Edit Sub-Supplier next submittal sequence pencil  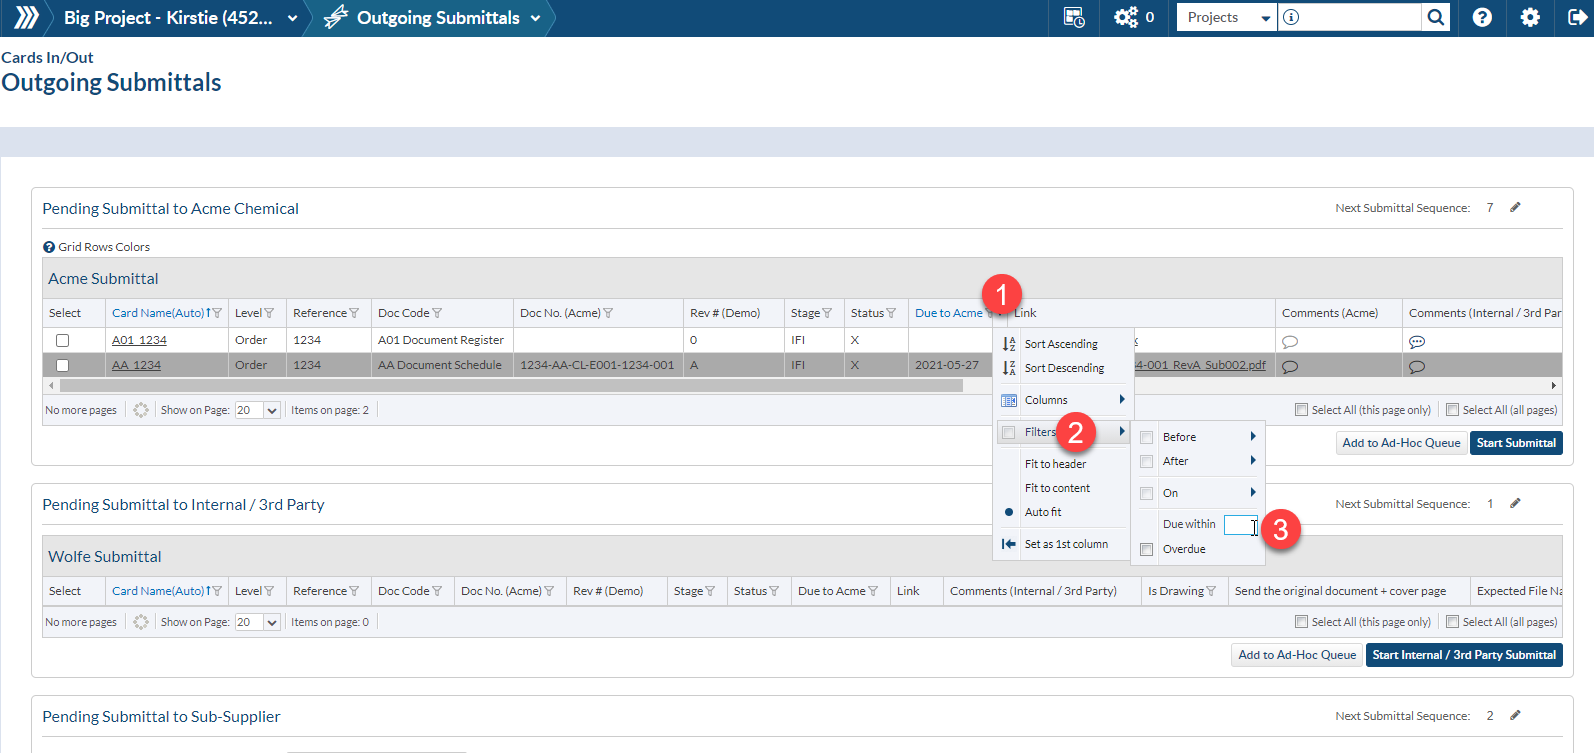pyautogui.click(x=1515, y=715)
